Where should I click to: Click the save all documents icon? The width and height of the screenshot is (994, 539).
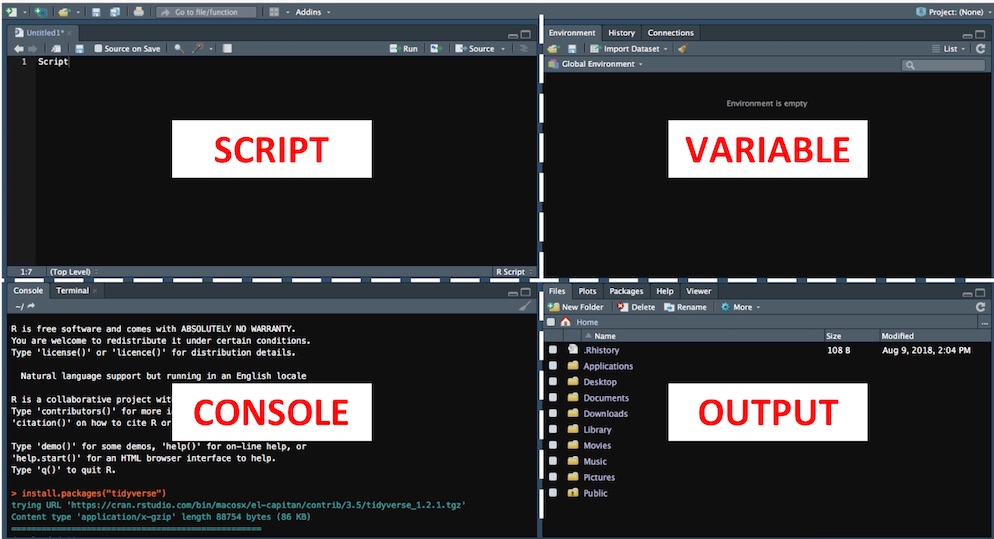coord(115,12)
